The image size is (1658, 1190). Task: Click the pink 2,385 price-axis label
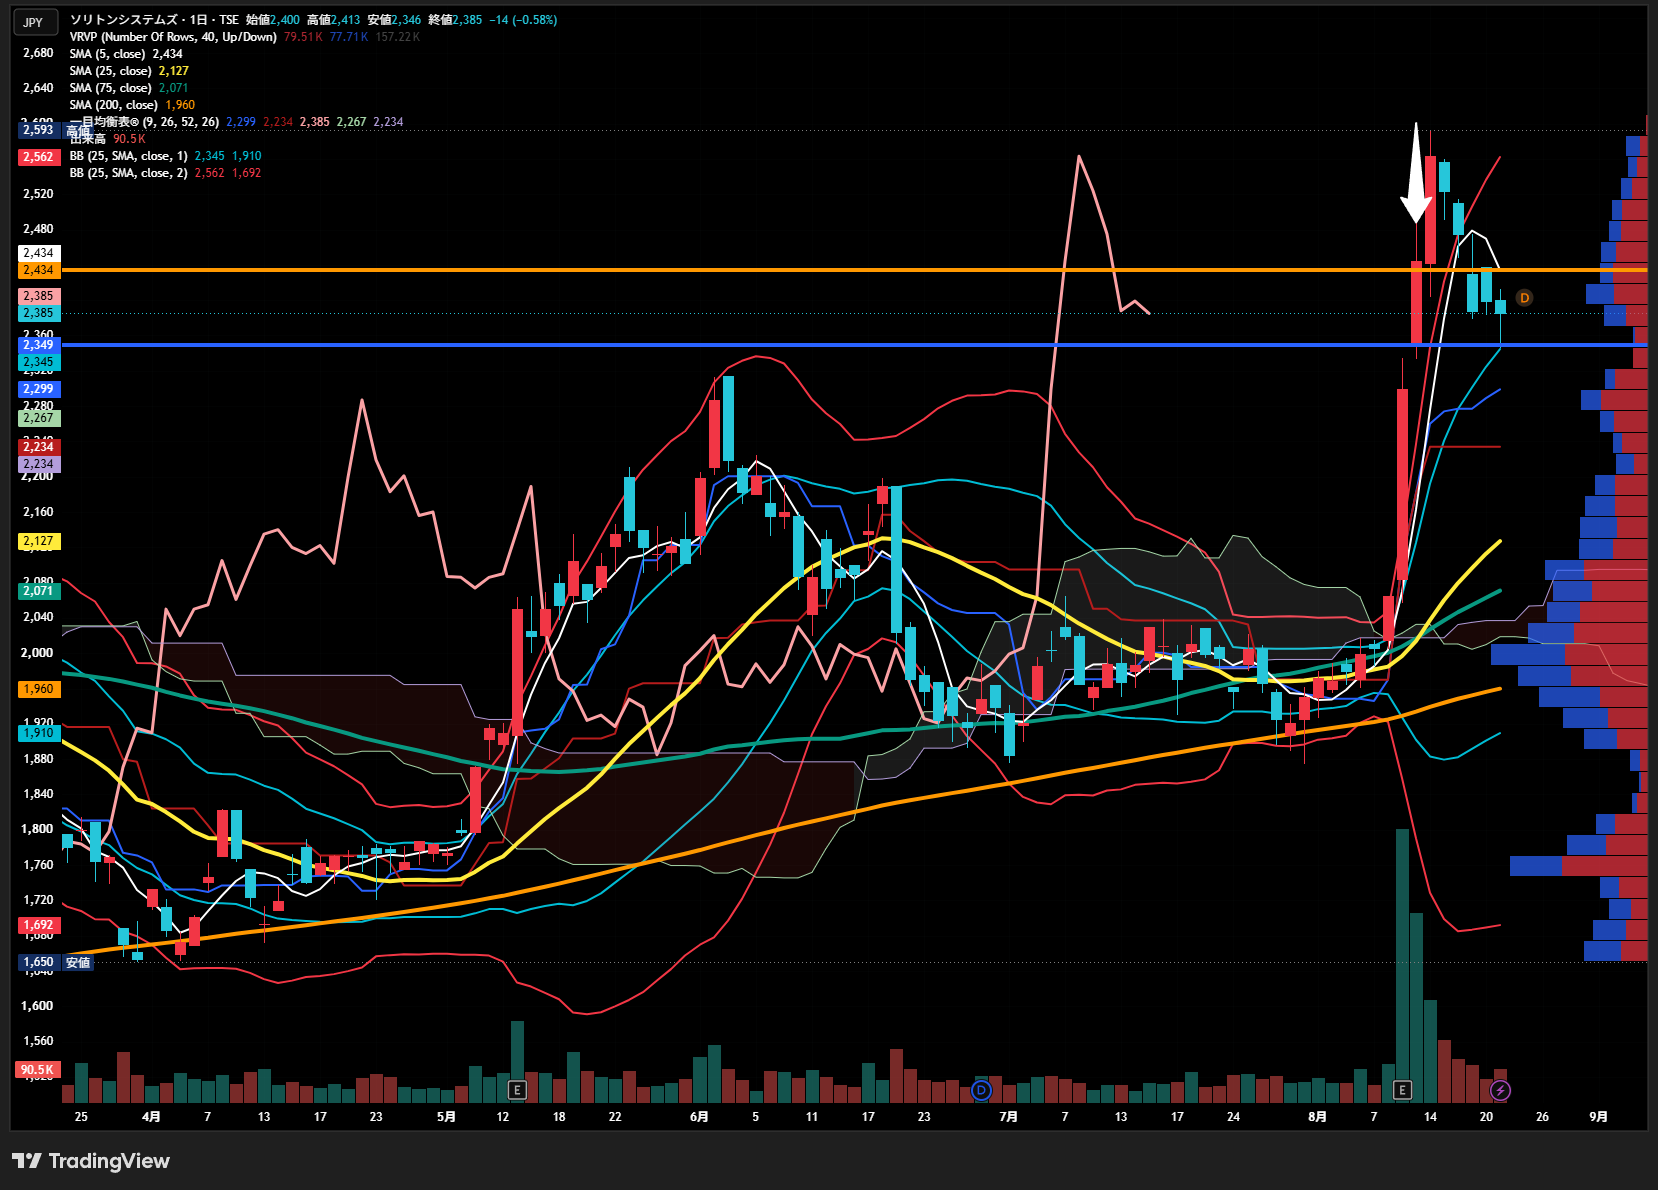click(38, 296)
